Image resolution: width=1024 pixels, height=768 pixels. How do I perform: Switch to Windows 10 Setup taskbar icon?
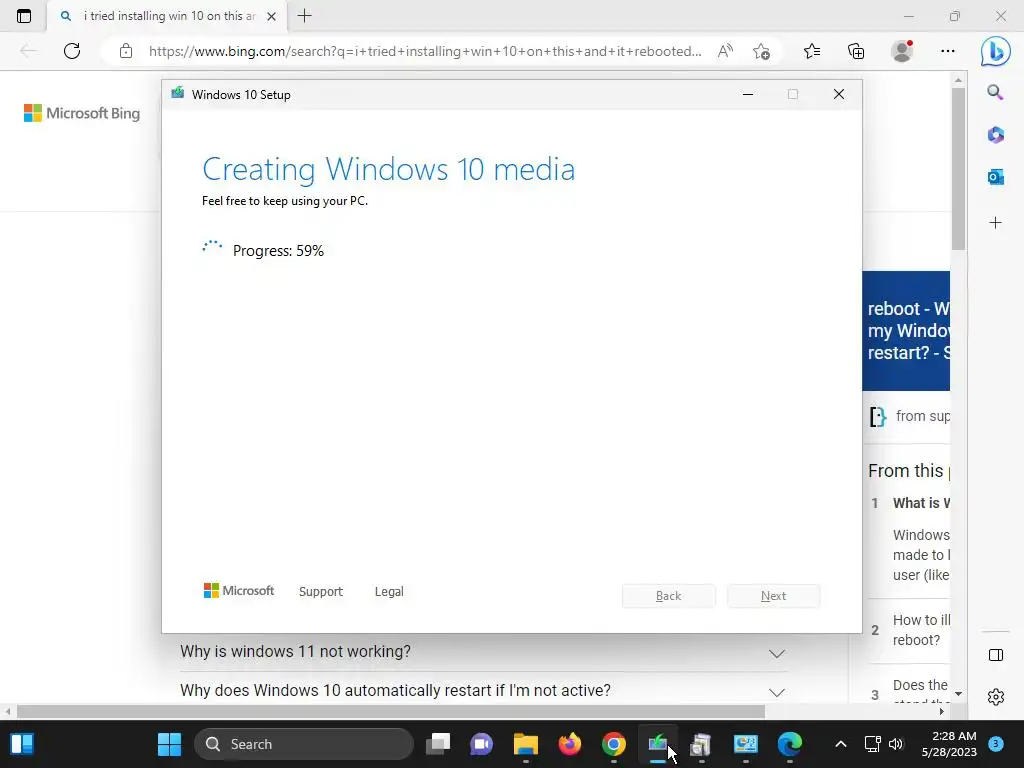tap(658, 744)
